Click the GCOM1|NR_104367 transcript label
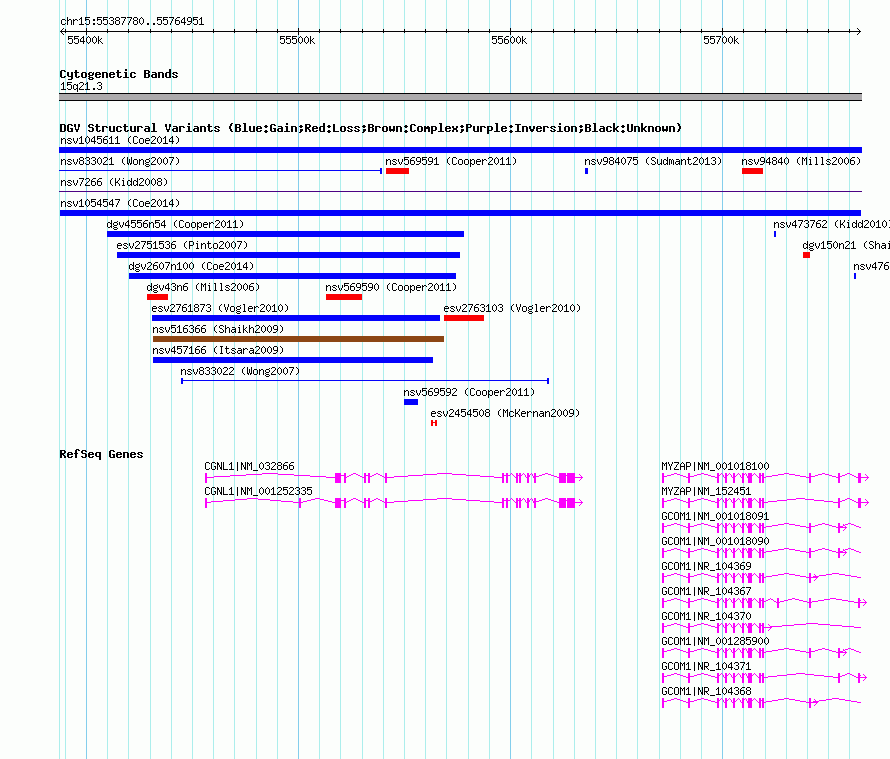Image resolution: width=890 pixels, height=759 pixels. [x=706, y=592]
